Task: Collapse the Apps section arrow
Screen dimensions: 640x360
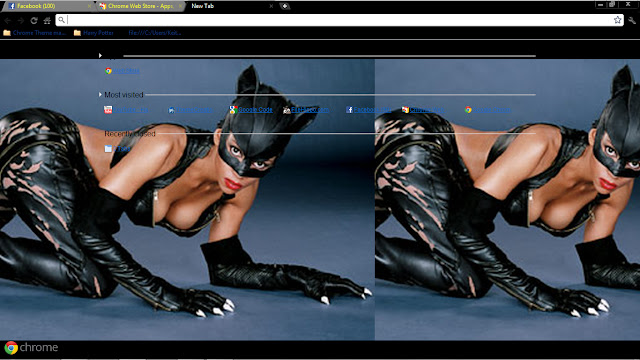Action: tap(100, 56)
